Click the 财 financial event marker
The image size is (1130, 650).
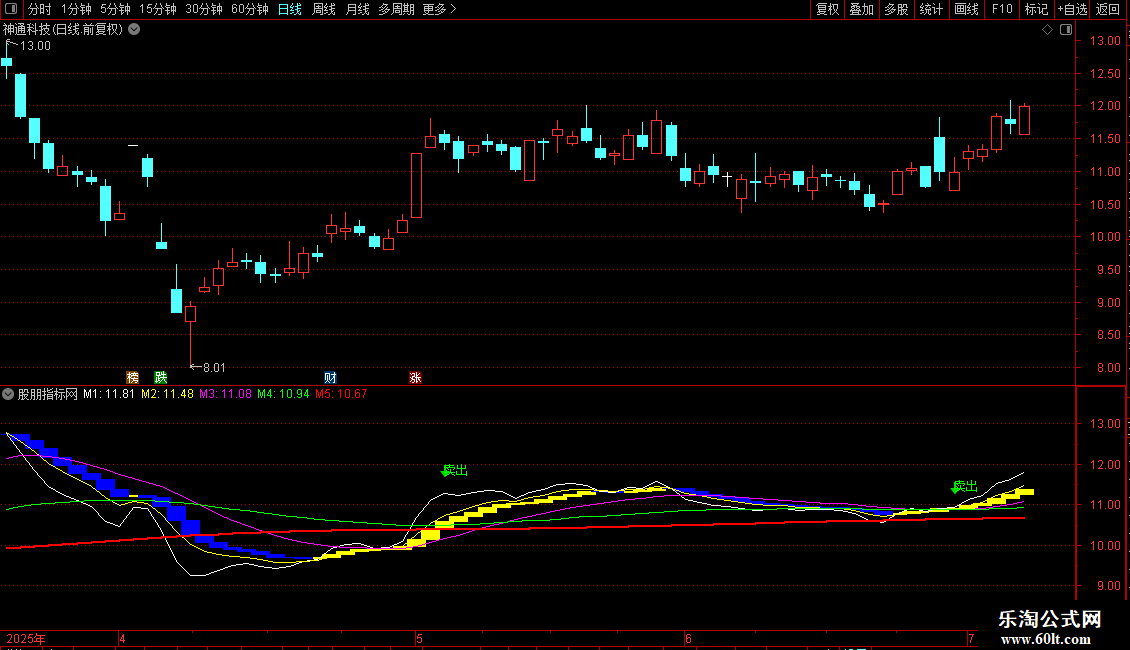pos(330,378)
